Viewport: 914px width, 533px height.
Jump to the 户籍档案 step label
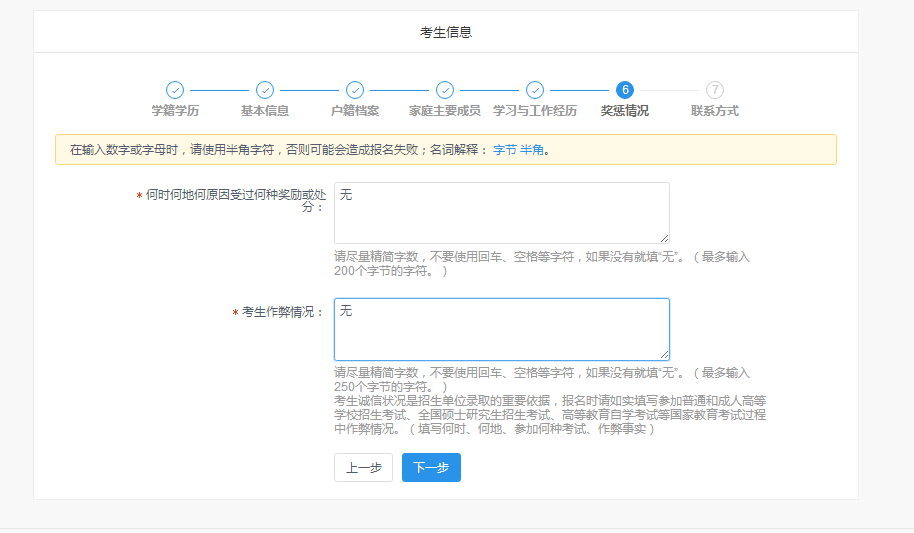(355, 111)
